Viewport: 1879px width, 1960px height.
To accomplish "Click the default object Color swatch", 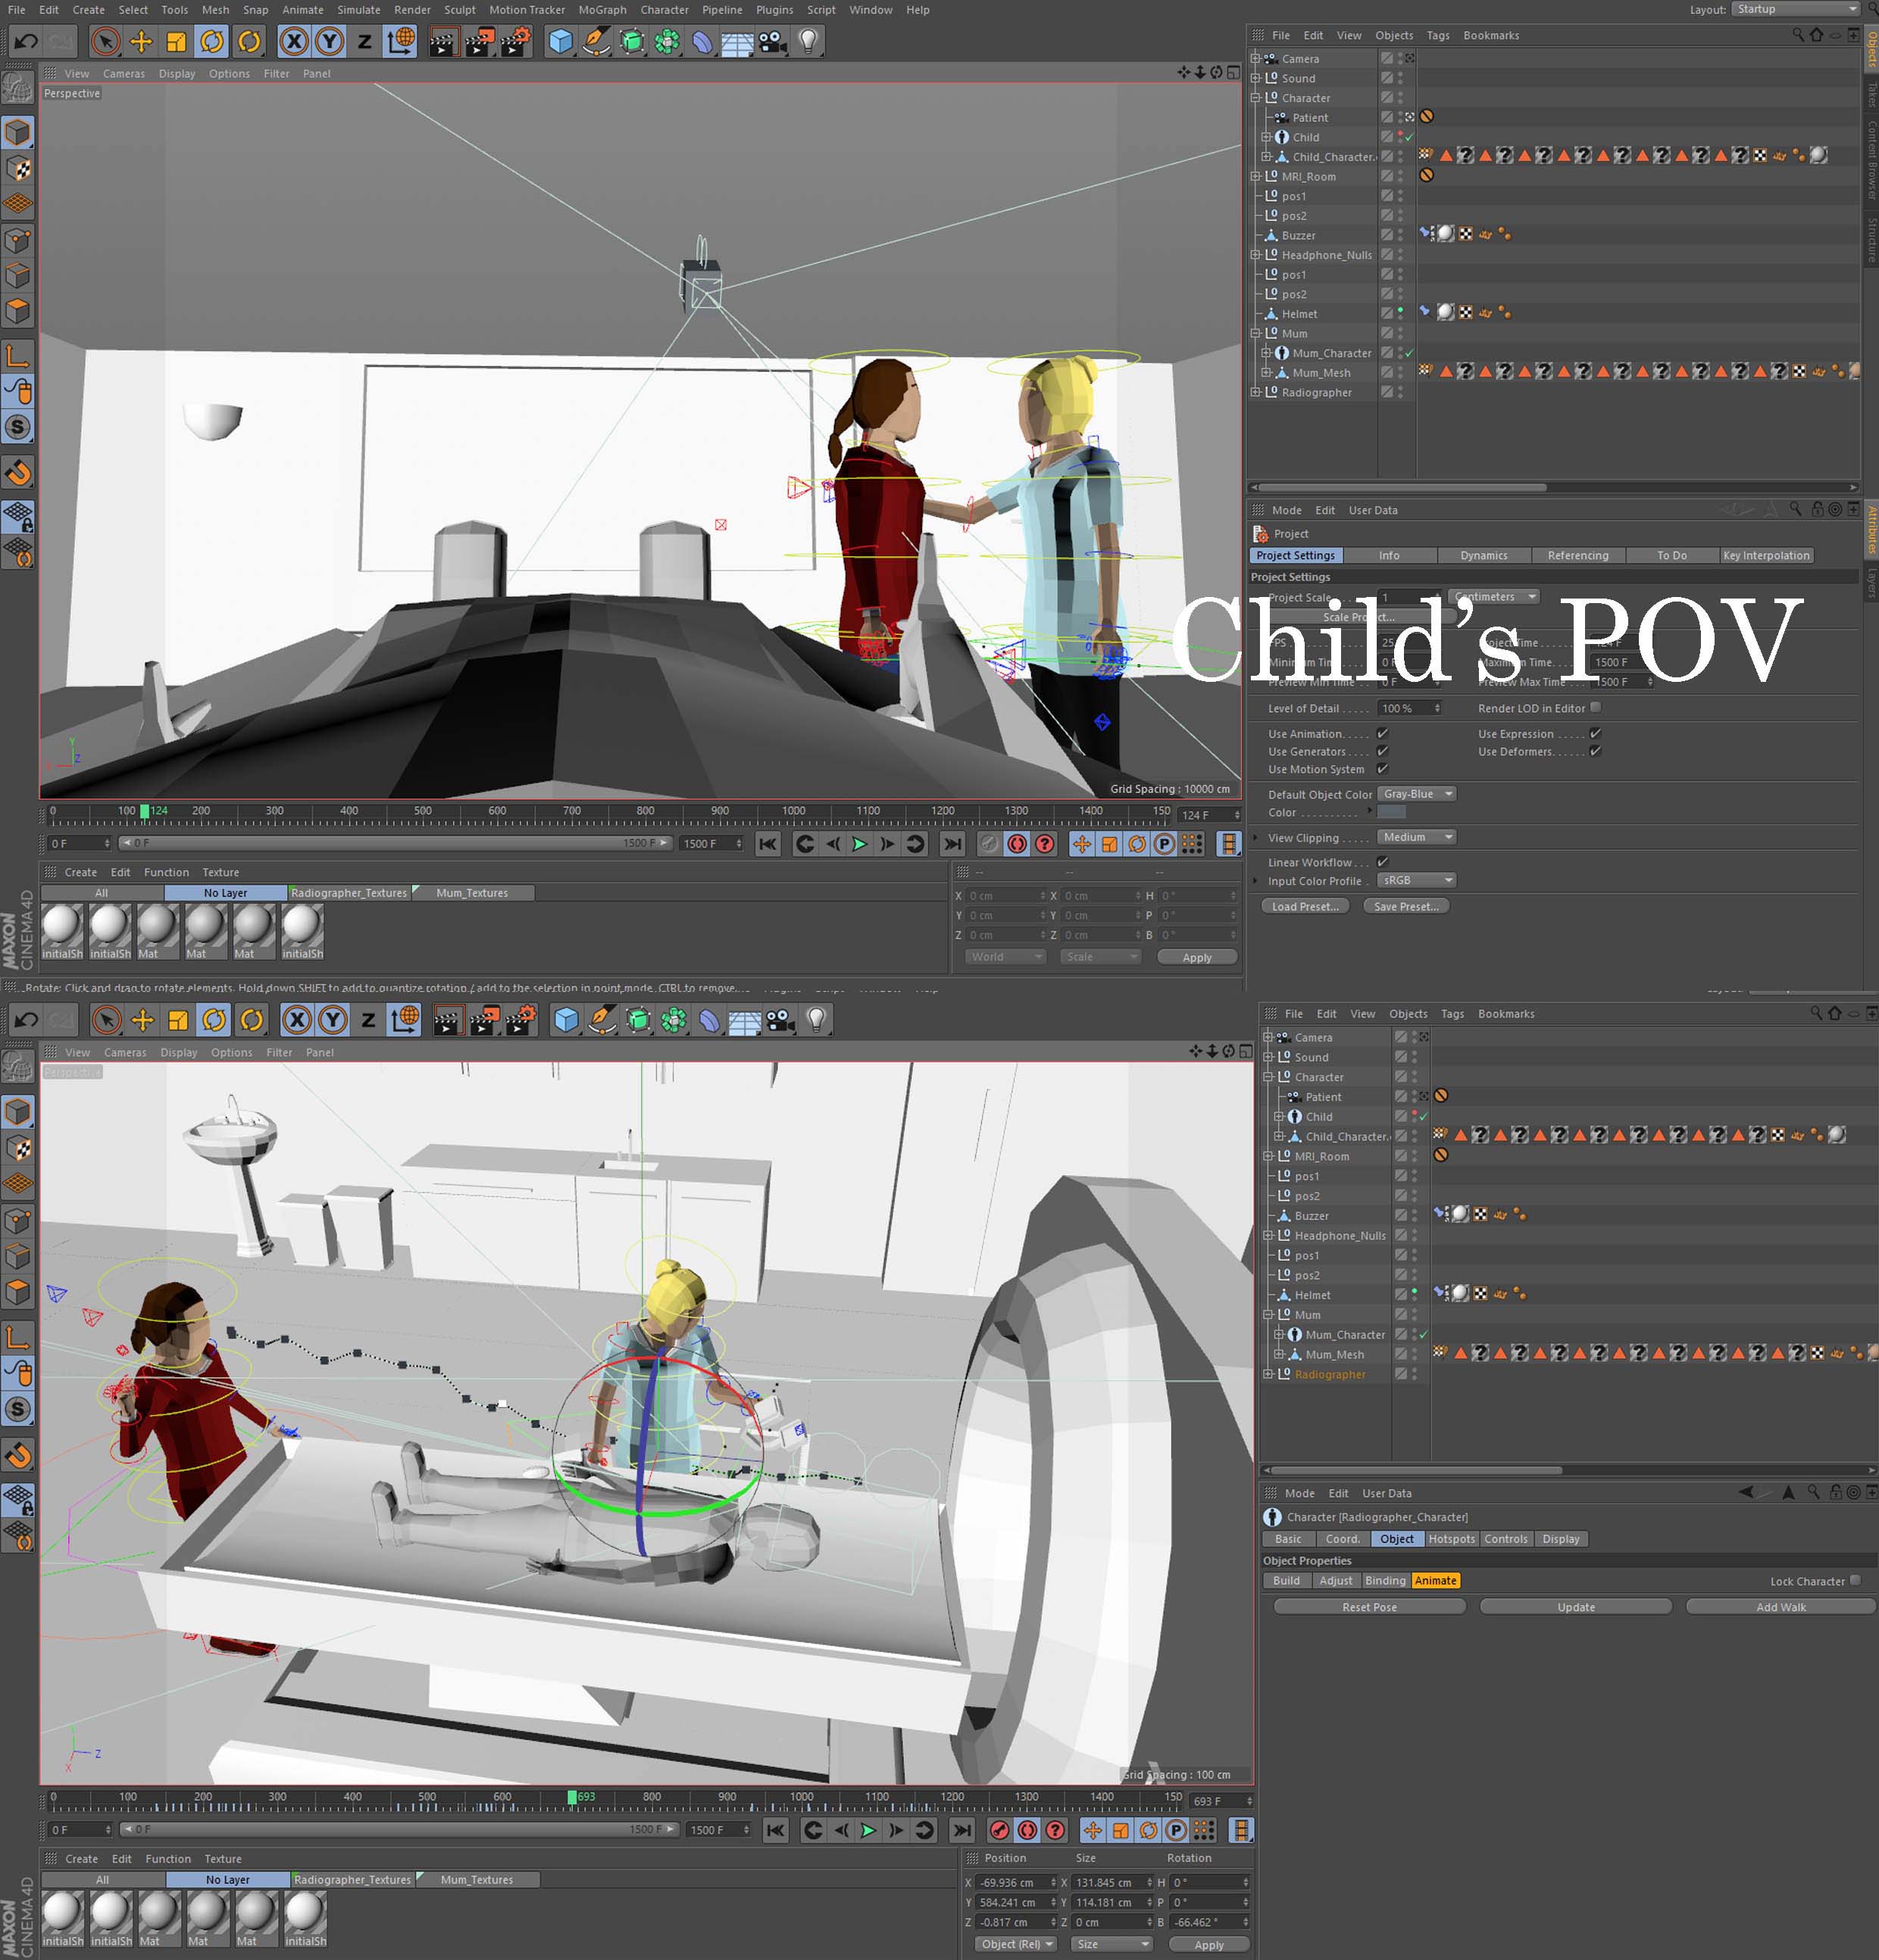I will pos(1391,812).
